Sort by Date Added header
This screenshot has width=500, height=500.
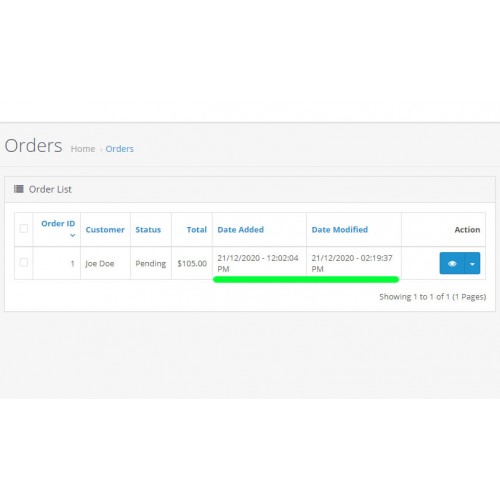[x=241, y=230]
